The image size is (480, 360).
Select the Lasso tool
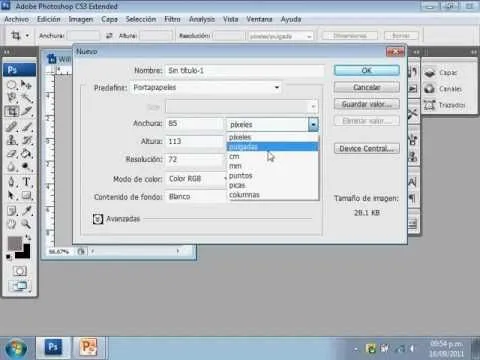(x=12, y=98)
